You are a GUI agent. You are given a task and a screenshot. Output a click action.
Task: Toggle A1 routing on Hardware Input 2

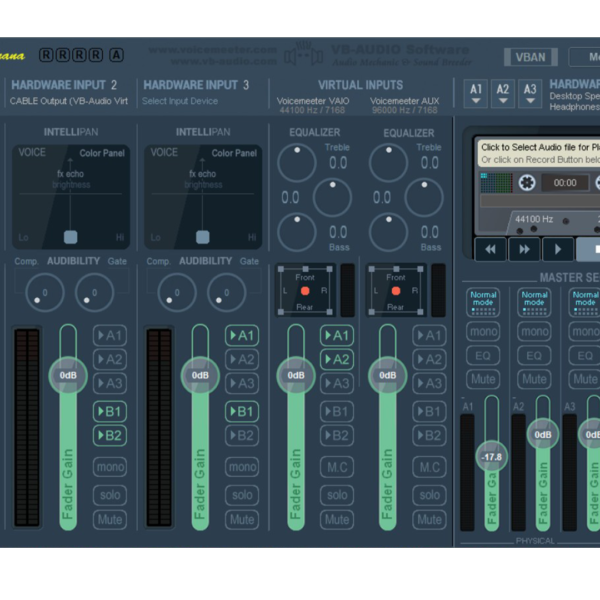pos(110,336)
